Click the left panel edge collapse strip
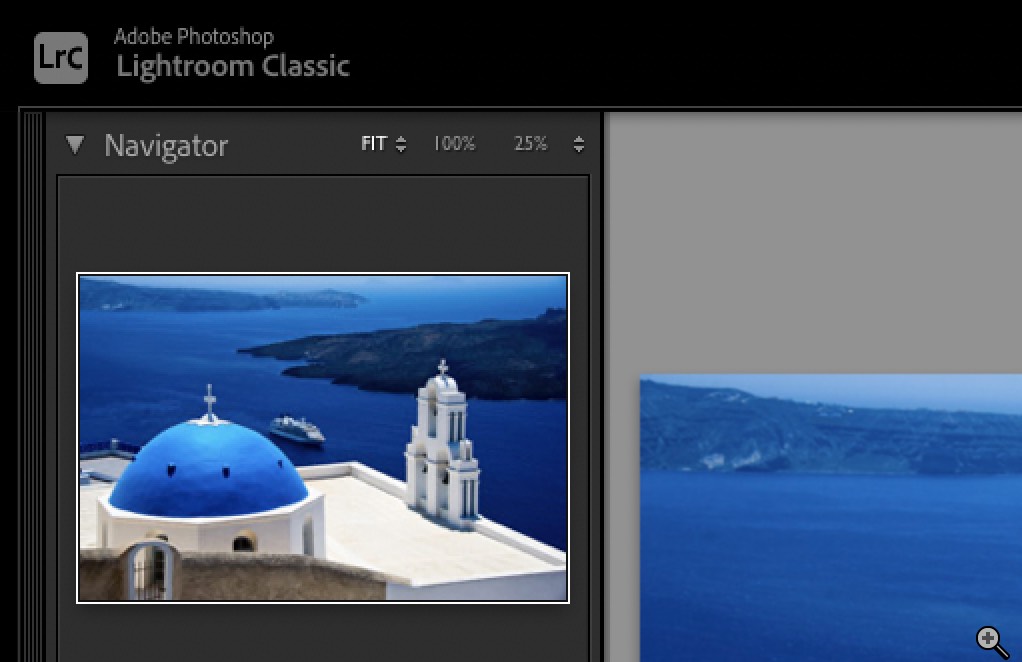 pos(33,387)
